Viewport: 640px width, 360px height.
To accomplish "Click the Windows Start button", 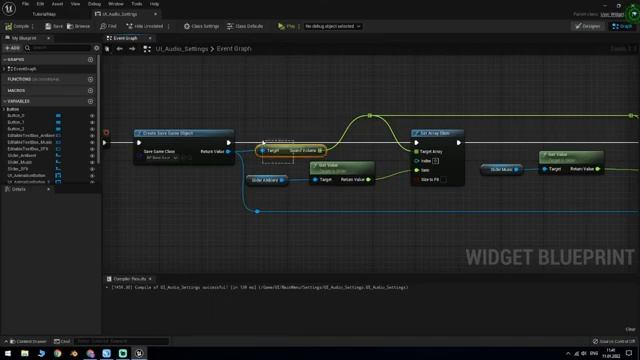I will (8, 353).
